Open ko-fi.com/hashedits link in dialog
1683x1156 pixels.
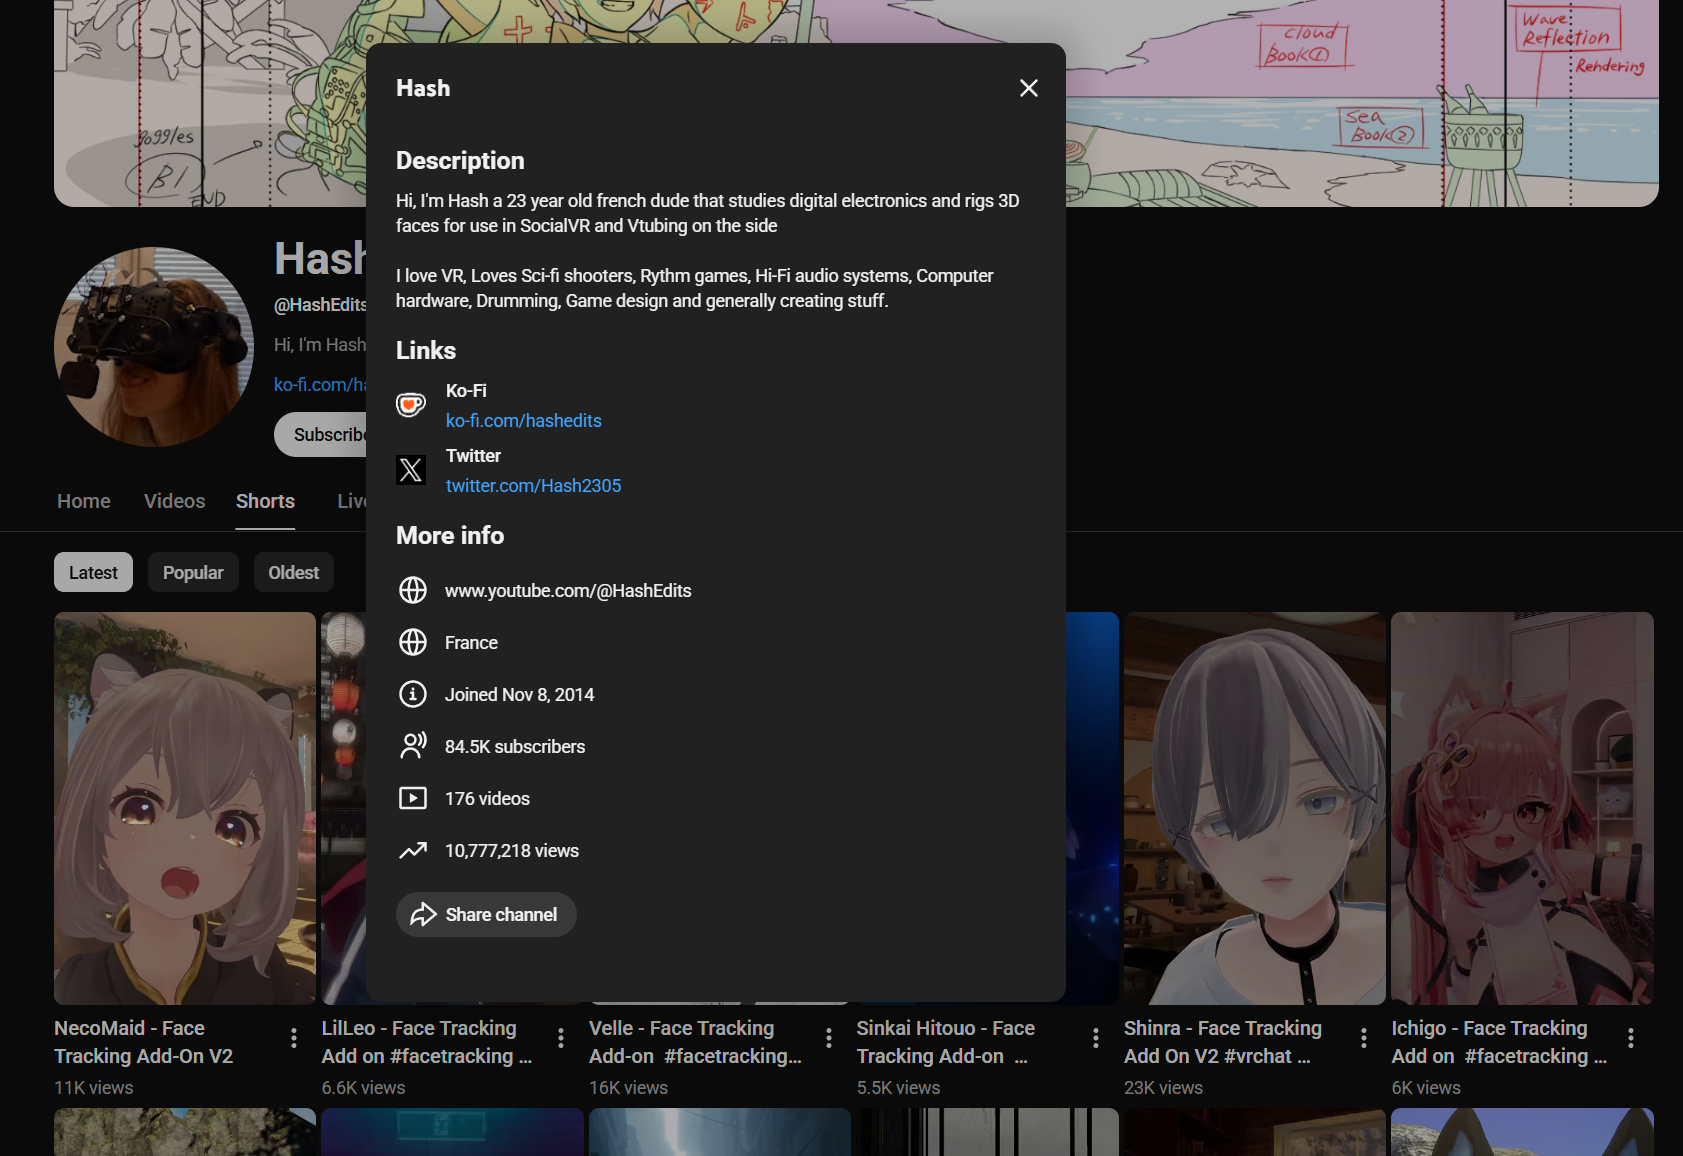click(524, 421)
